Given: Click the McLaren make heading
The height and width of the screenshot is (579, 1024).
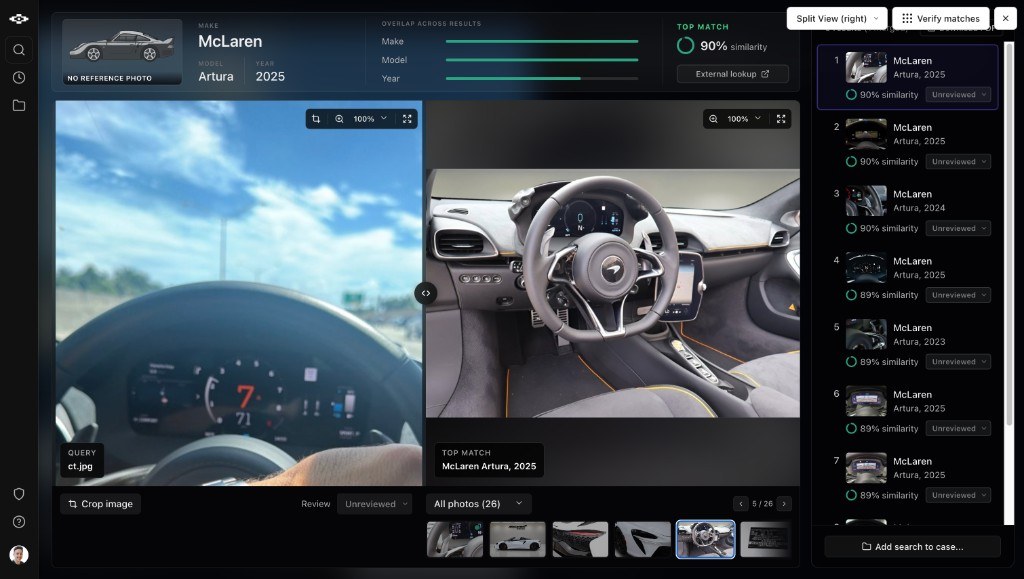Looking at the screenshot, I should coord(230,41).
